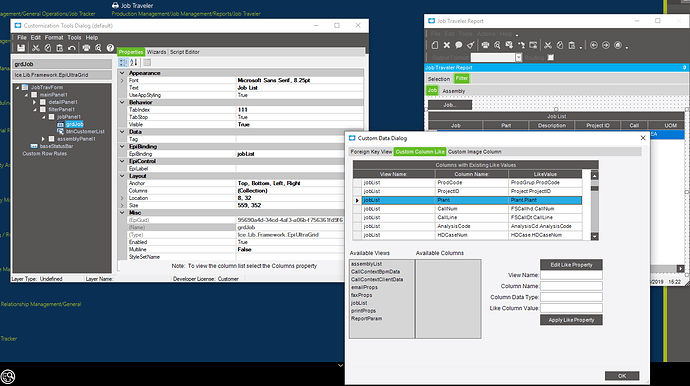The height and width of the screenshot is (386, 690).
Task: Open Tools menu in Customization Tools Dialog
Action: pos(74,37)
